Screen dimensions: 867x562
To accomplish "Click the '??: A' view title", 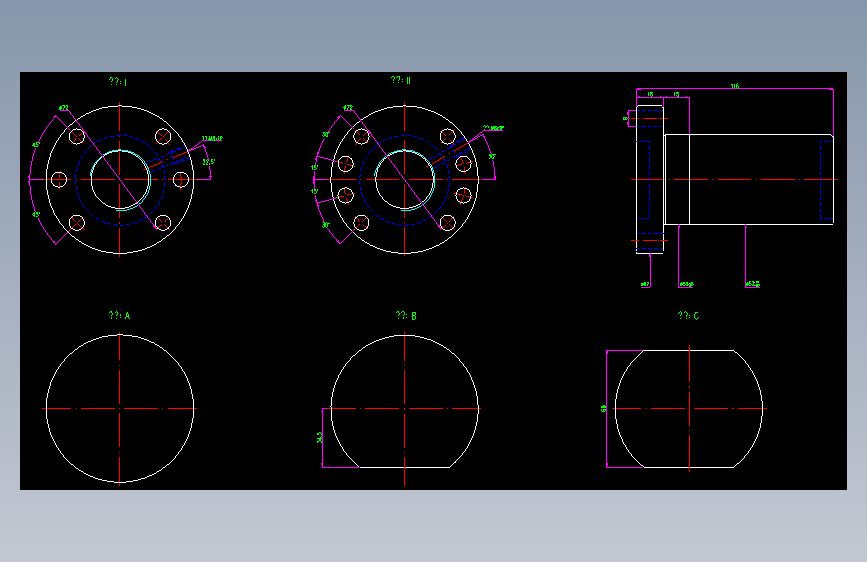I will (x=119, y=315).
